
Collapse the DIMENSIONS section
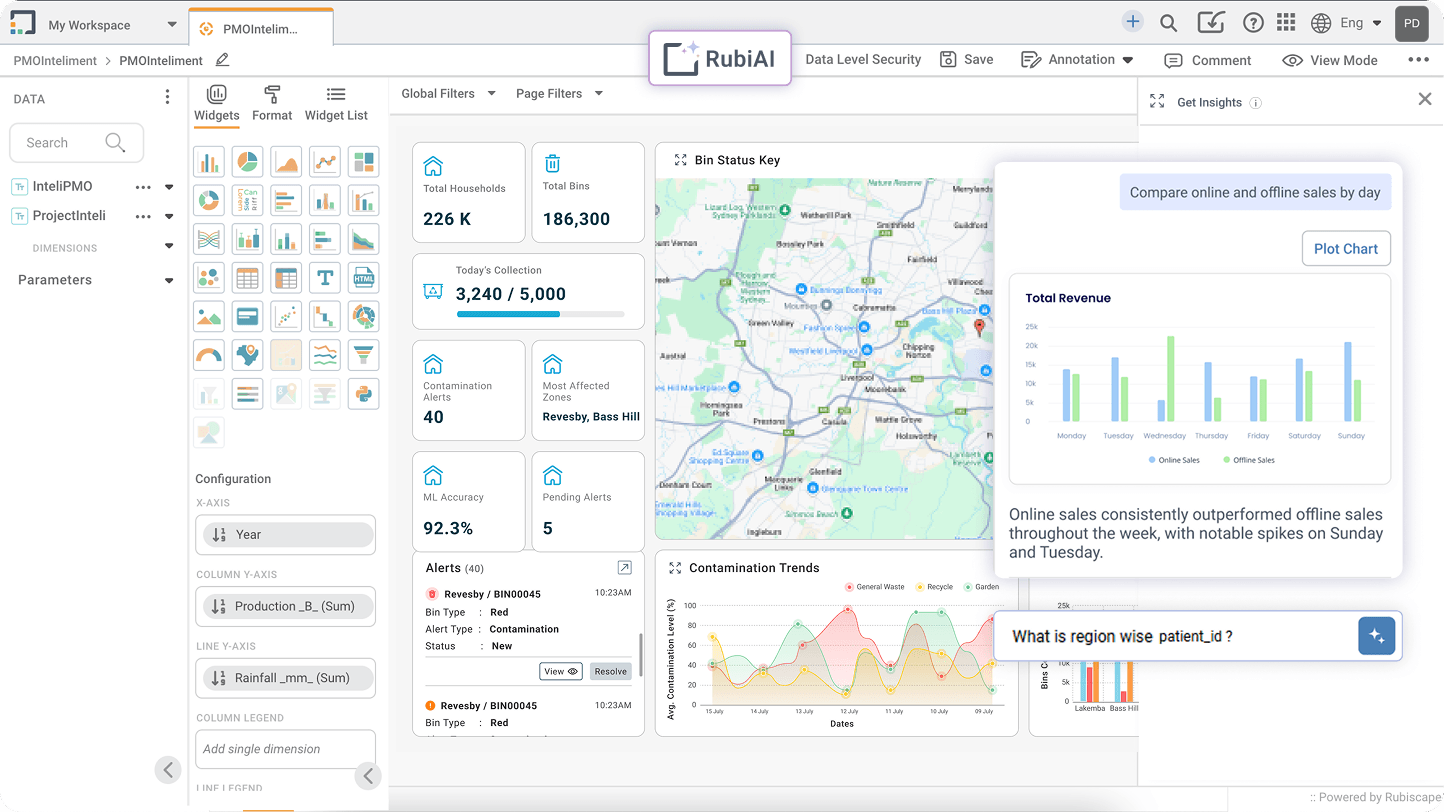[169, 247]
